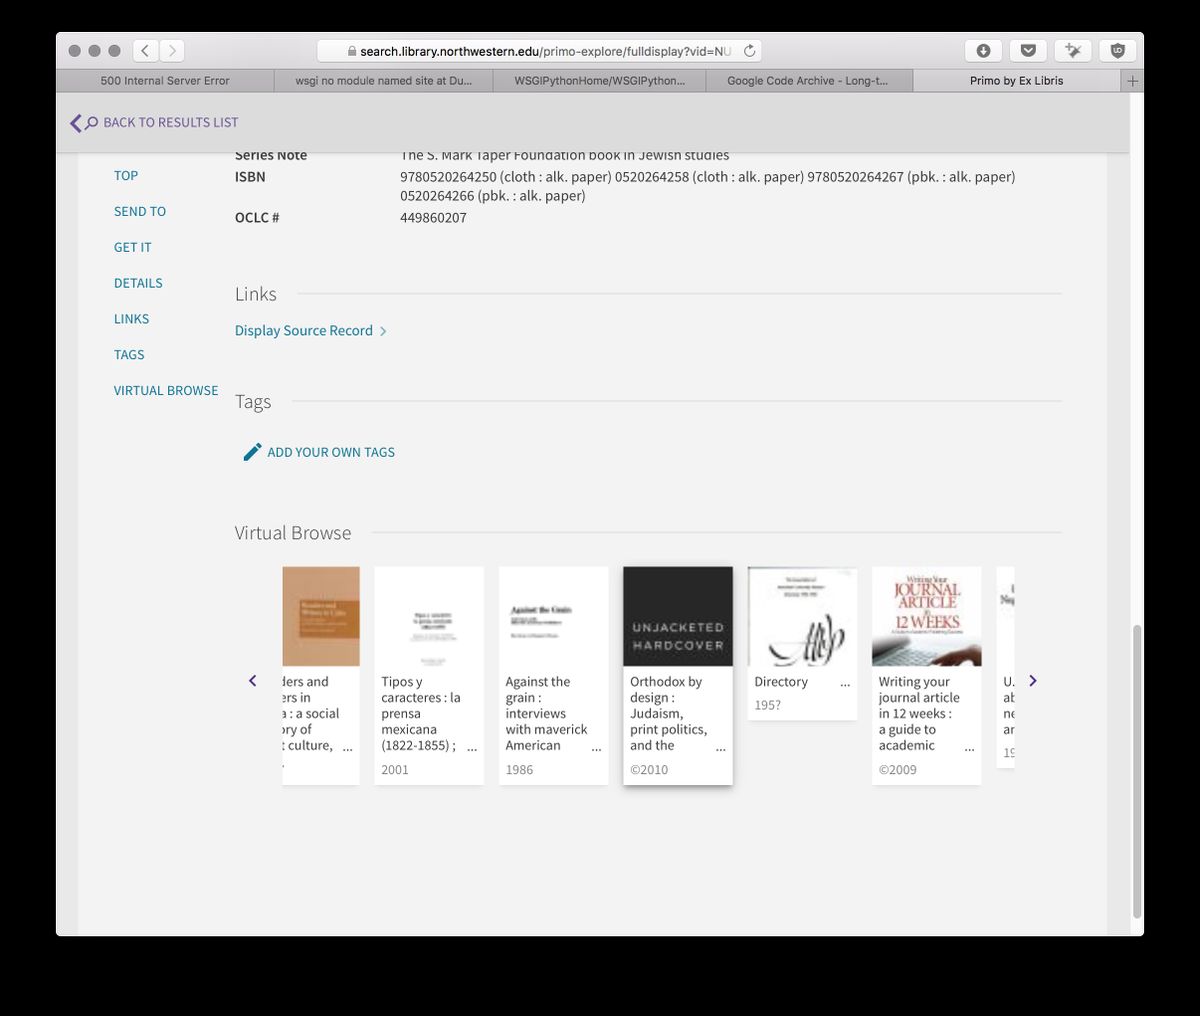Click the 195? date under Directory
Image resolution: width=1200 pixels, height=1016 pixels.
pyautogui.click(x=768, y=706)
